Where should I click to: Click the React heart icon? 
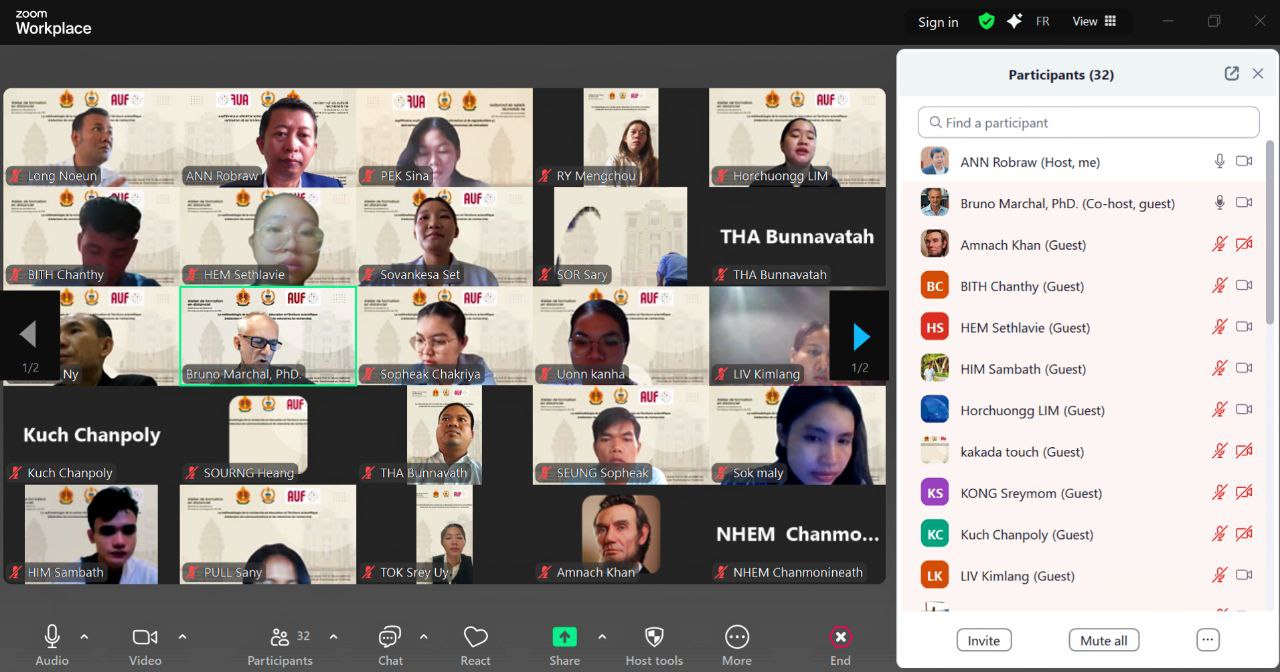click(x=475, y=637)
